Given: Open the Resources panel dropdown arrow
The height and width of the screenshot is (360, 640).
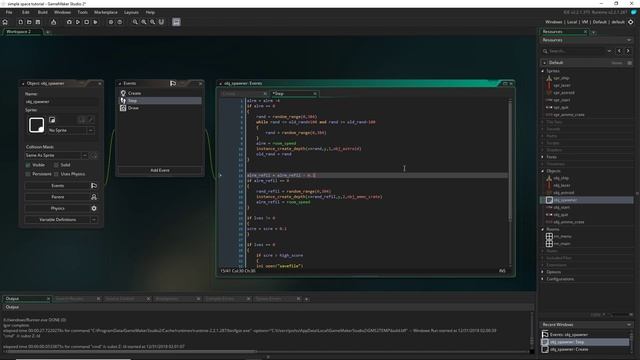Looking at the screenshot, I should pos(629,40).
